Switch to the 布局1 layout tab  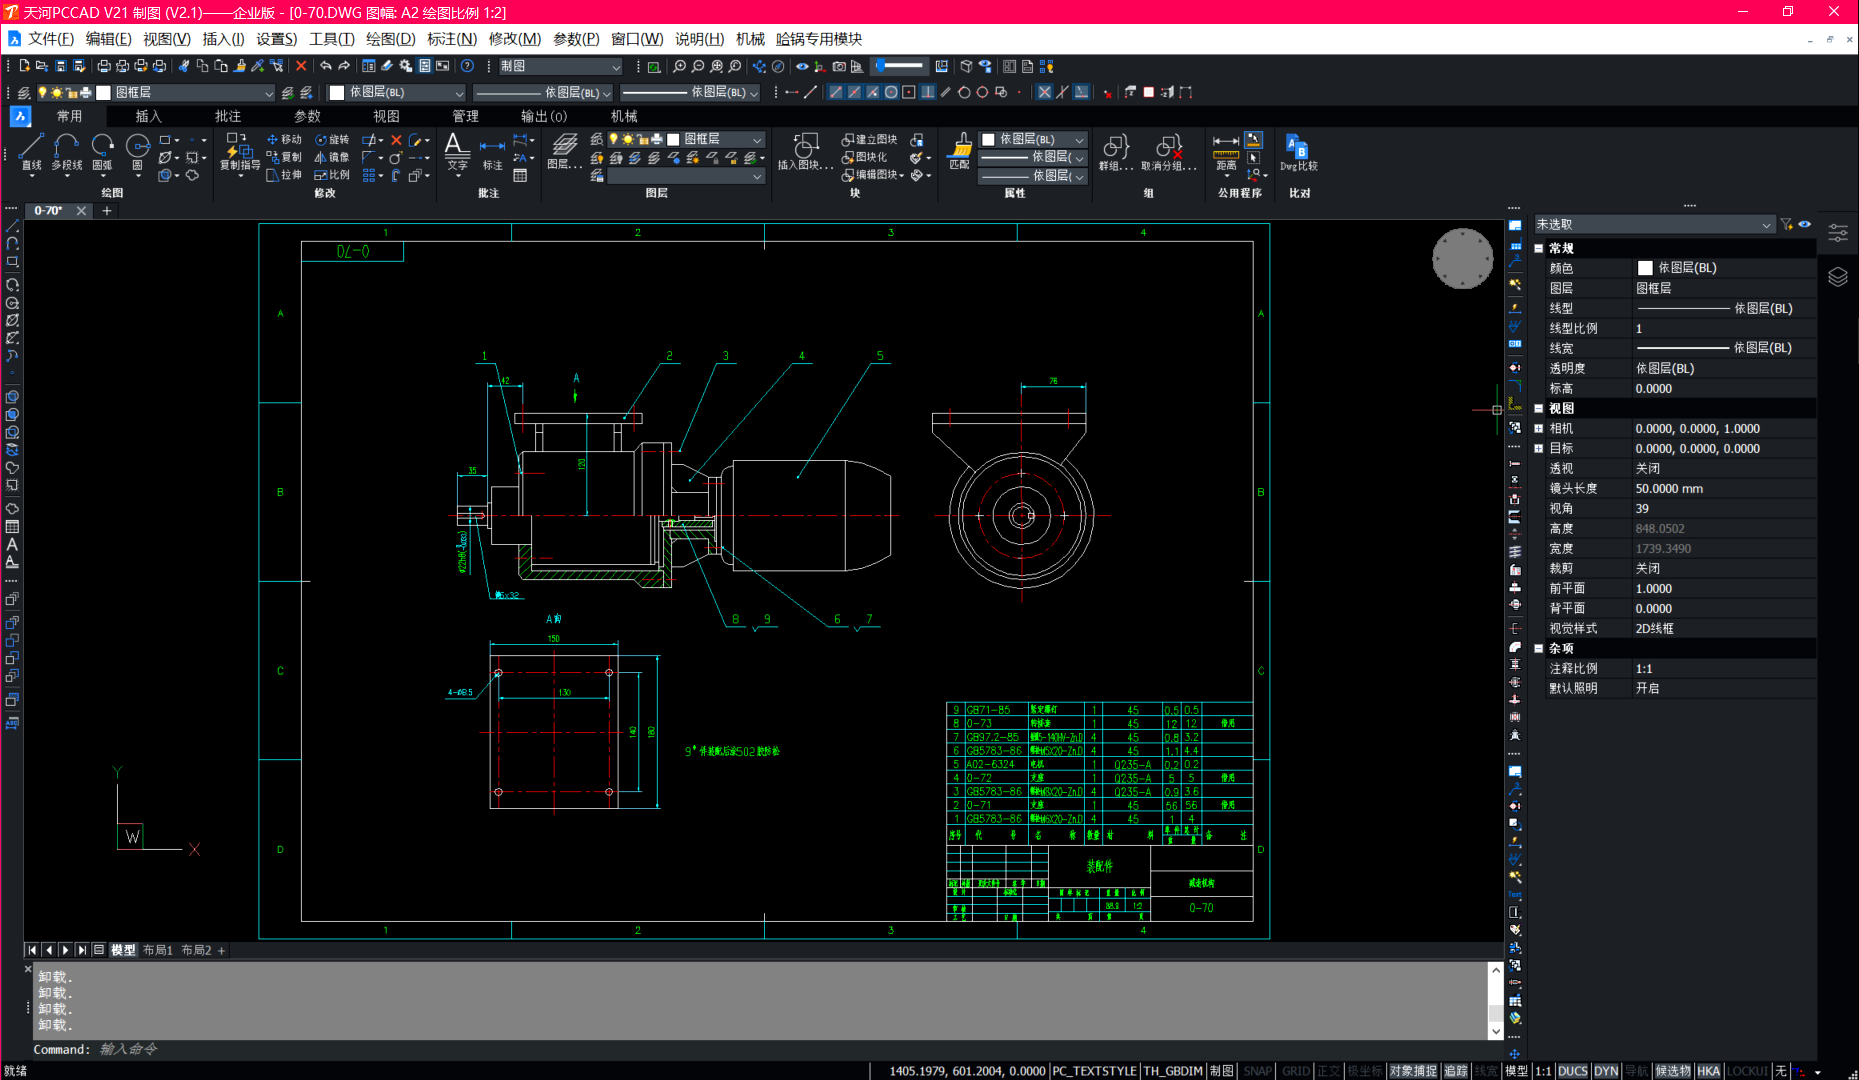click(157, 950)
